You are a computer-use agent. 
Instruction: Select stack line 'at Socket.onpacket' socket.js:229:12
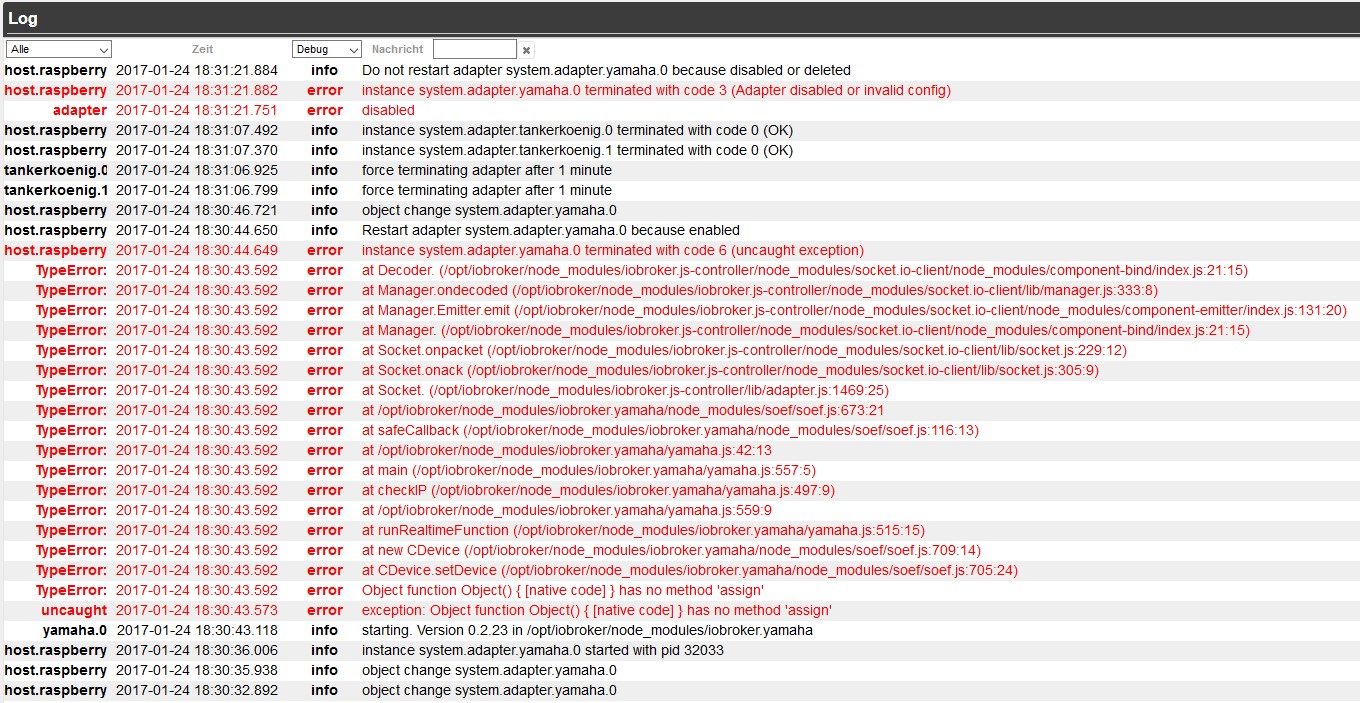coord(744,351)
